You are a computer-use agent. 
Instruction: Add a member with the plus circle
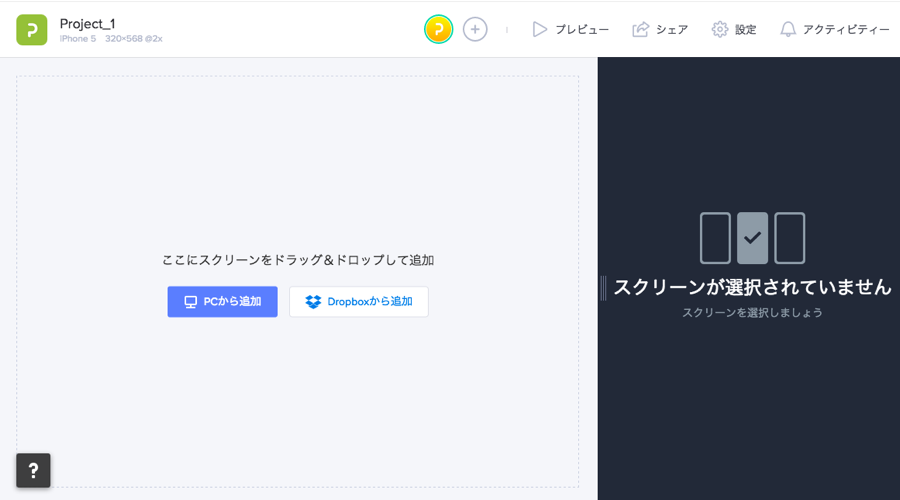point(475,29)
